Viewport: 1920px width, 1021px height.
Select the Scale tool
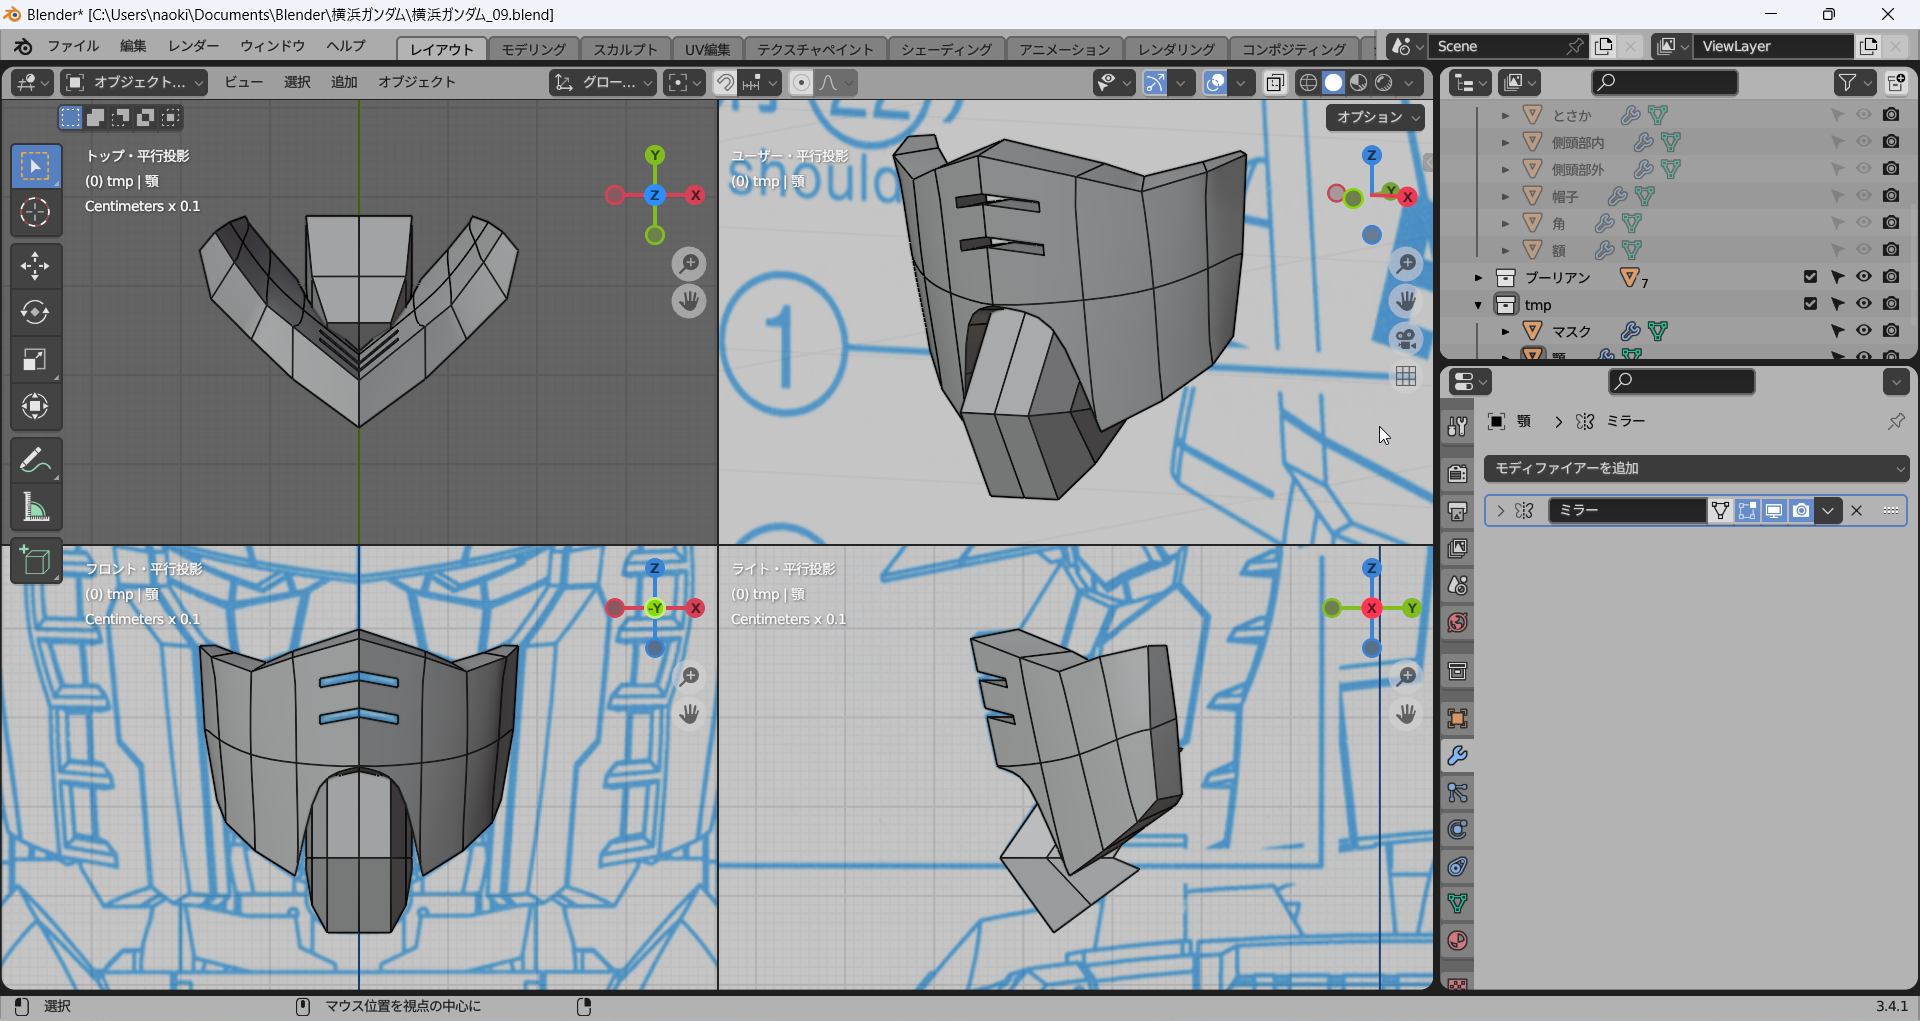coord(35,360)
